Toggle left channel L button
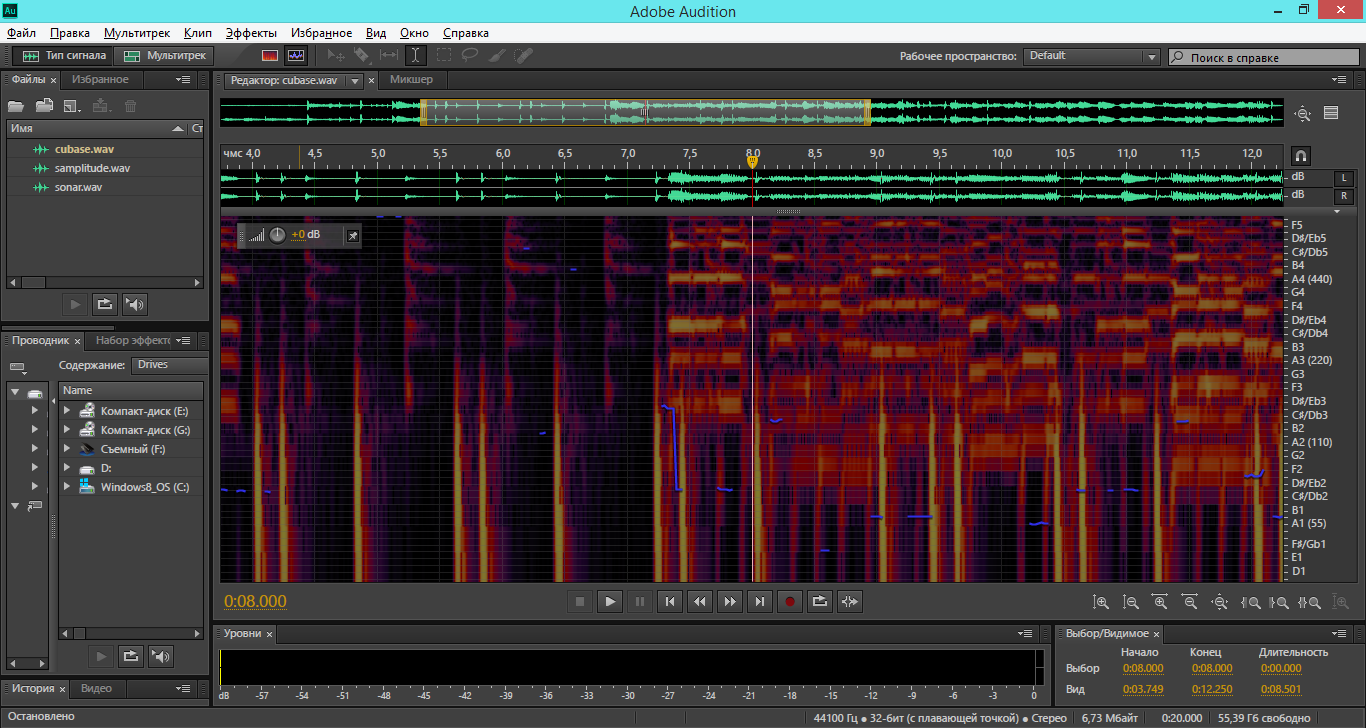The height and width of the screenshot is (728, 1366). pyautogui.click(x=1345, y=178)
